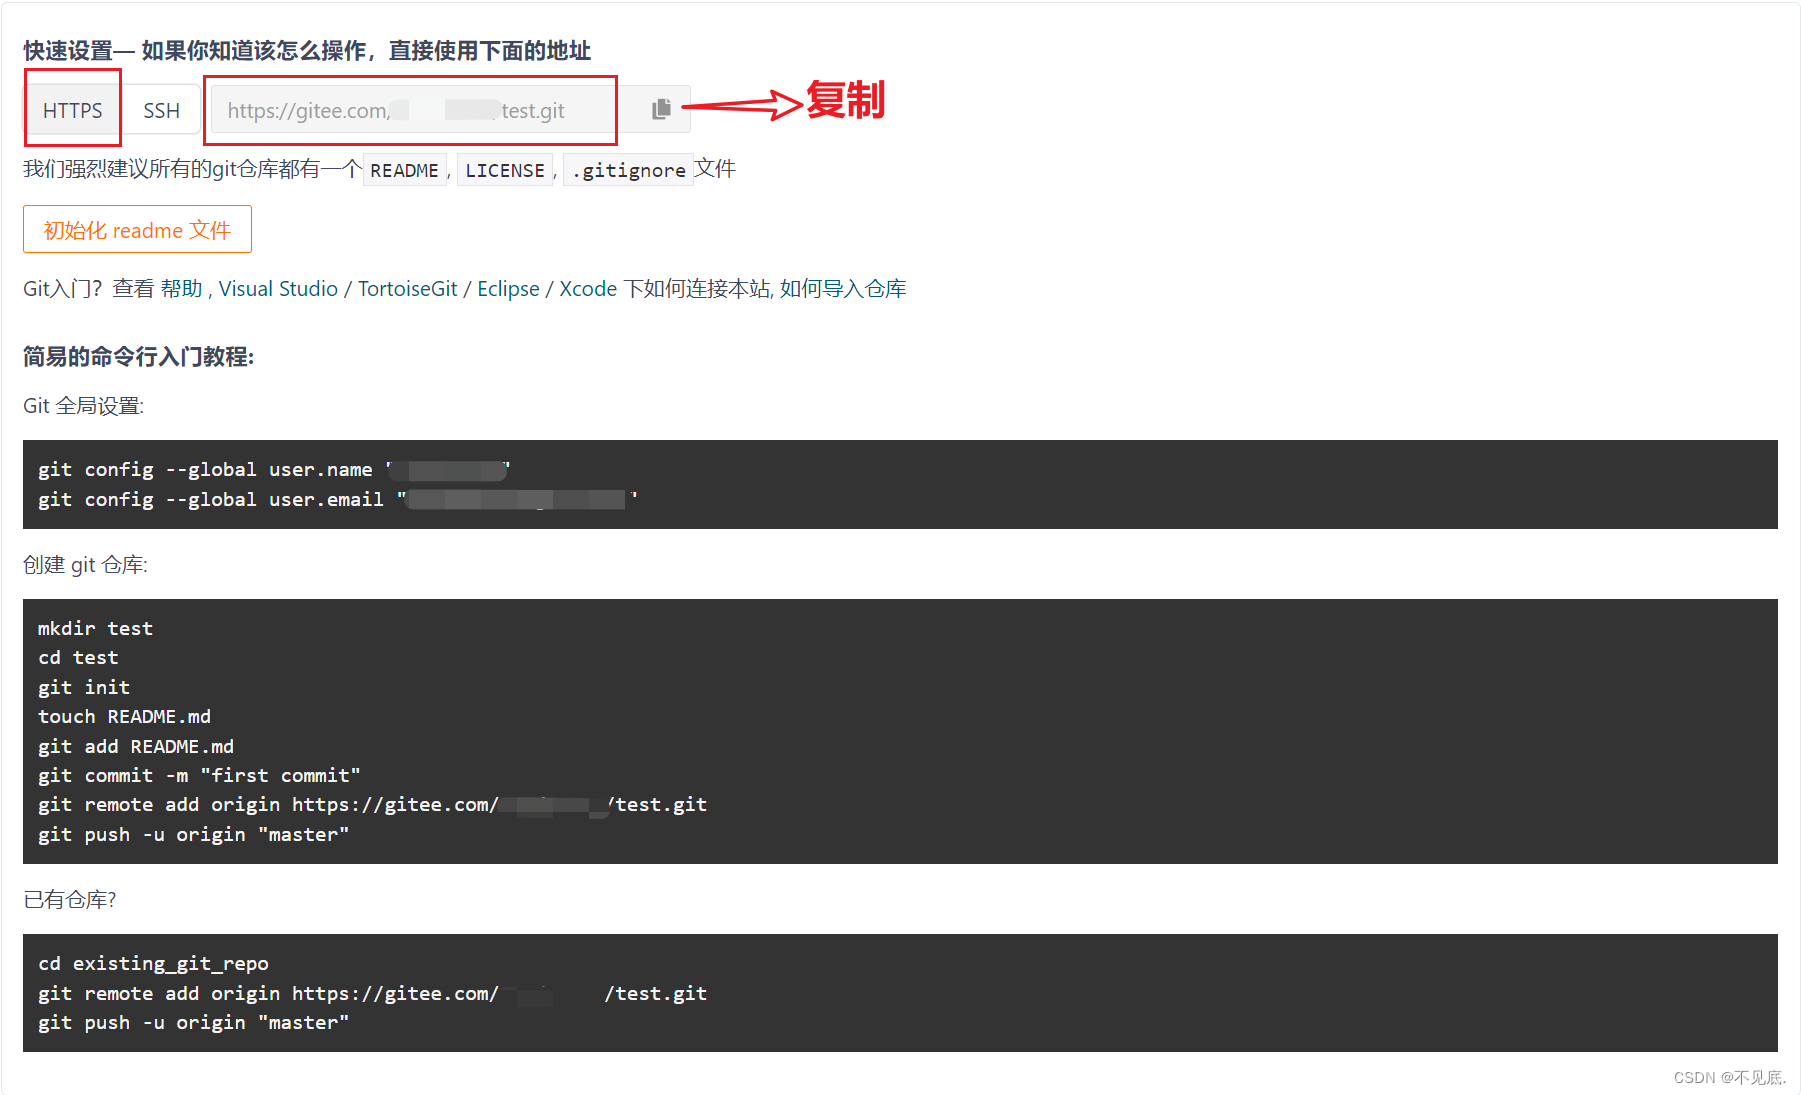
Task: Click the 'Git 全局设置:' label
Action: tap(84, 406)
